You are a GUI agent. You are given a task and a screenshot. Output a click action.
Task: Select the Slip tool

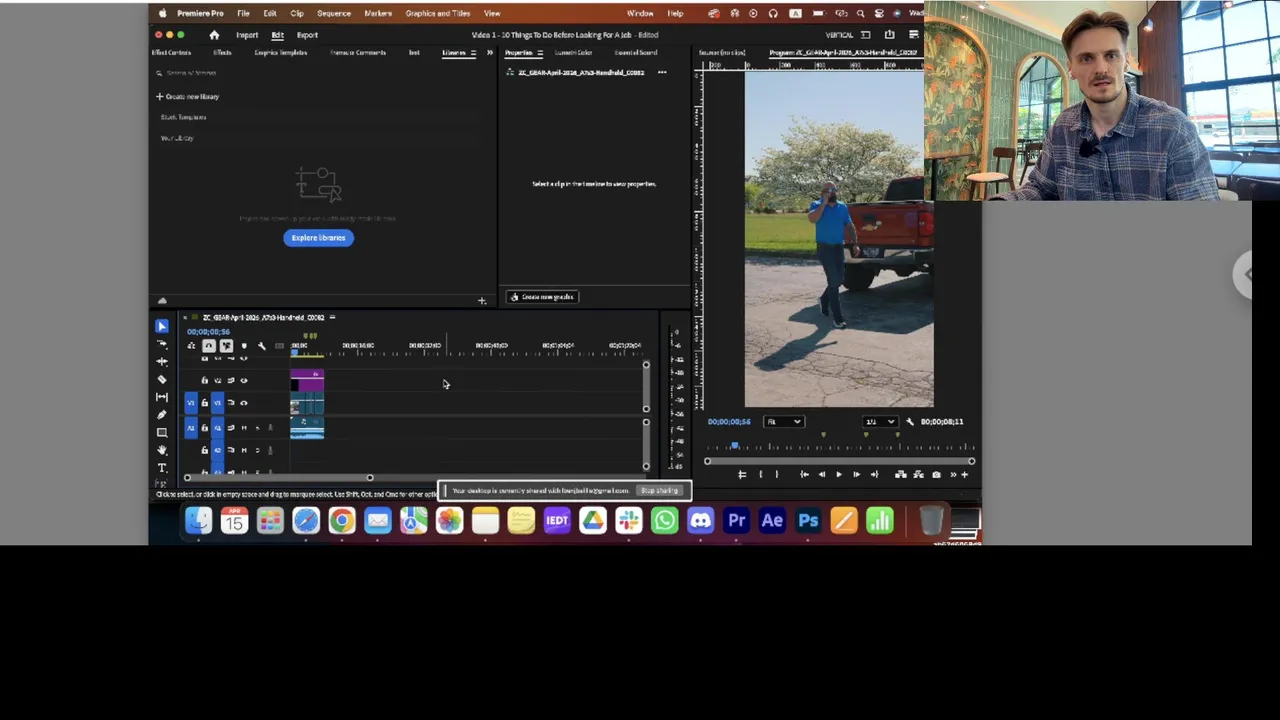pos(162,397)
